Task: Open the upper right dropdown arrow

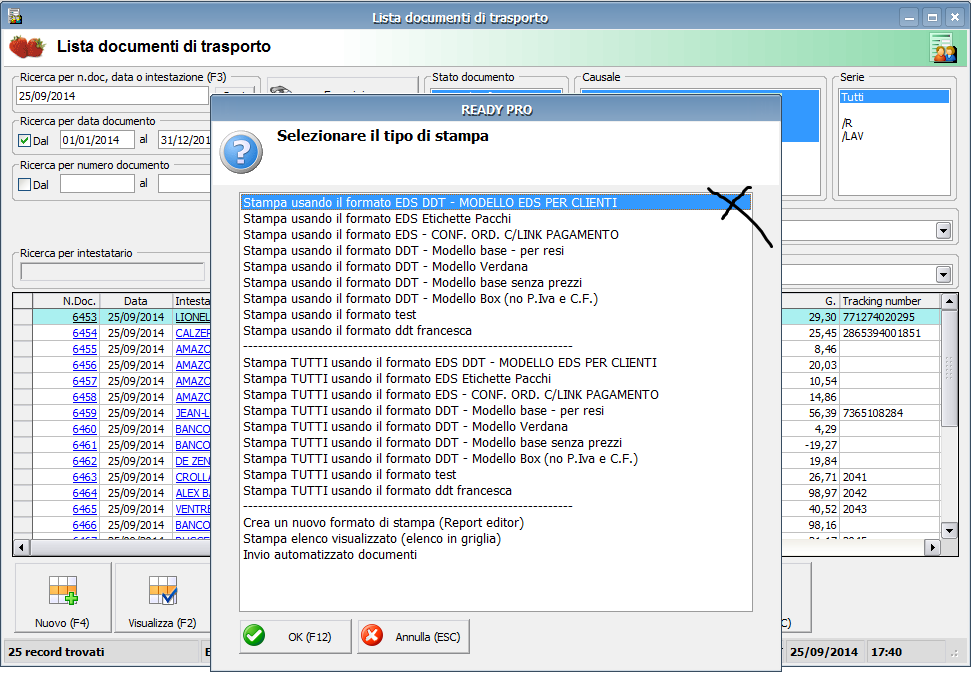Action: pos(943,231)
